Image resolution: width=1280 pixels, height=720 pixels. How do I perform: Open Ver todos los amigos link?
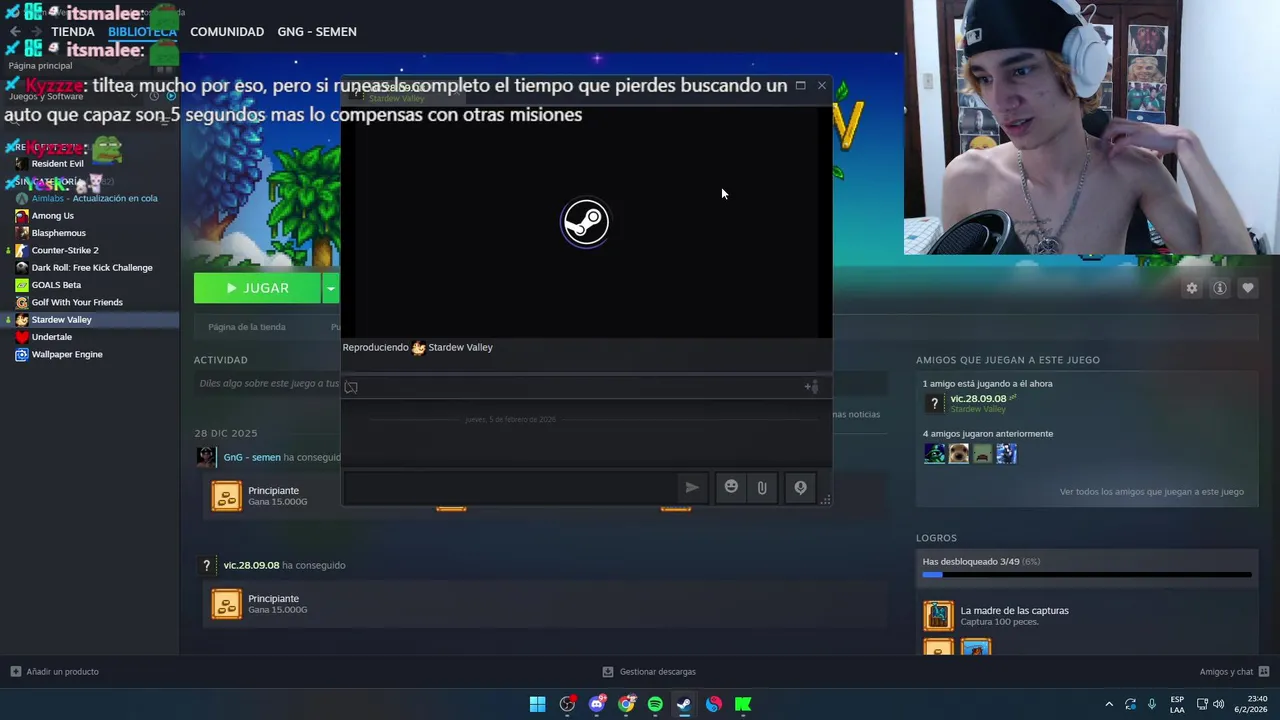1151,492
